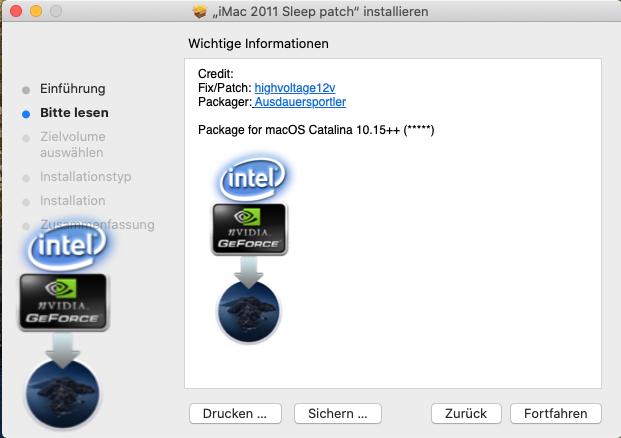Open the Ausdauersportler link
This screenshot has height=438, width=621.
pos(299,102)
